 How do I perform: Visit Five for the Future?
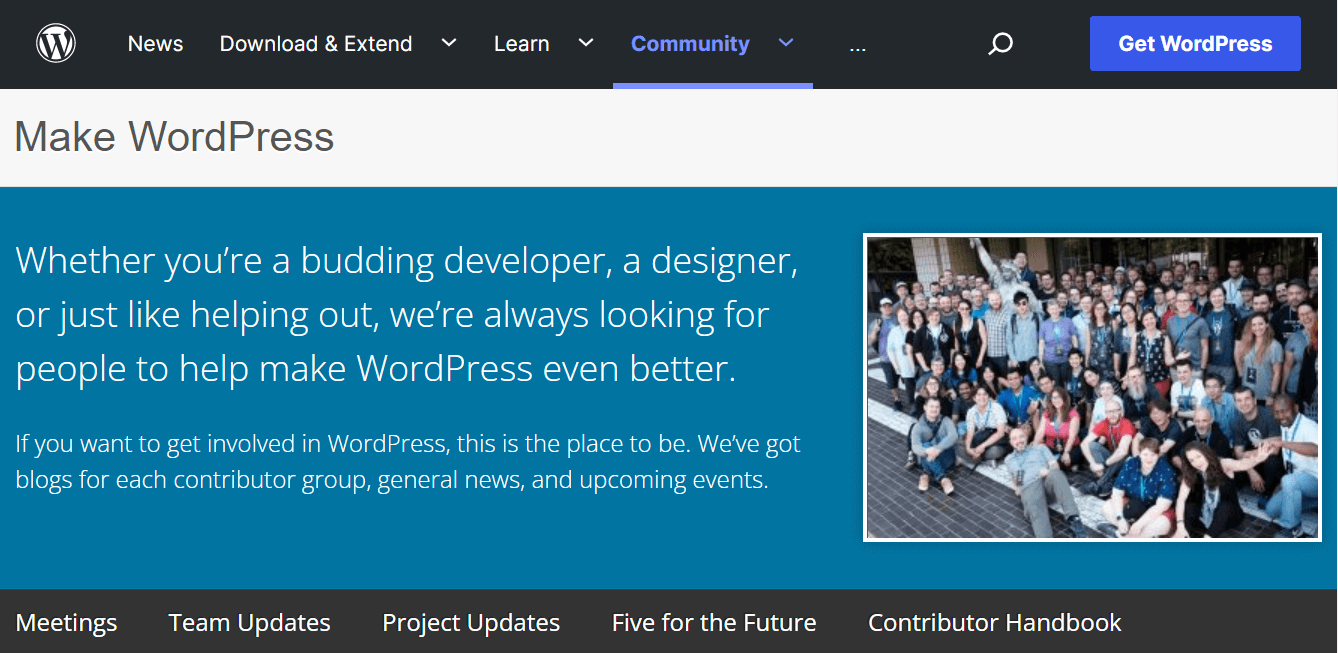pyautogui.click(x=714, y=622)
